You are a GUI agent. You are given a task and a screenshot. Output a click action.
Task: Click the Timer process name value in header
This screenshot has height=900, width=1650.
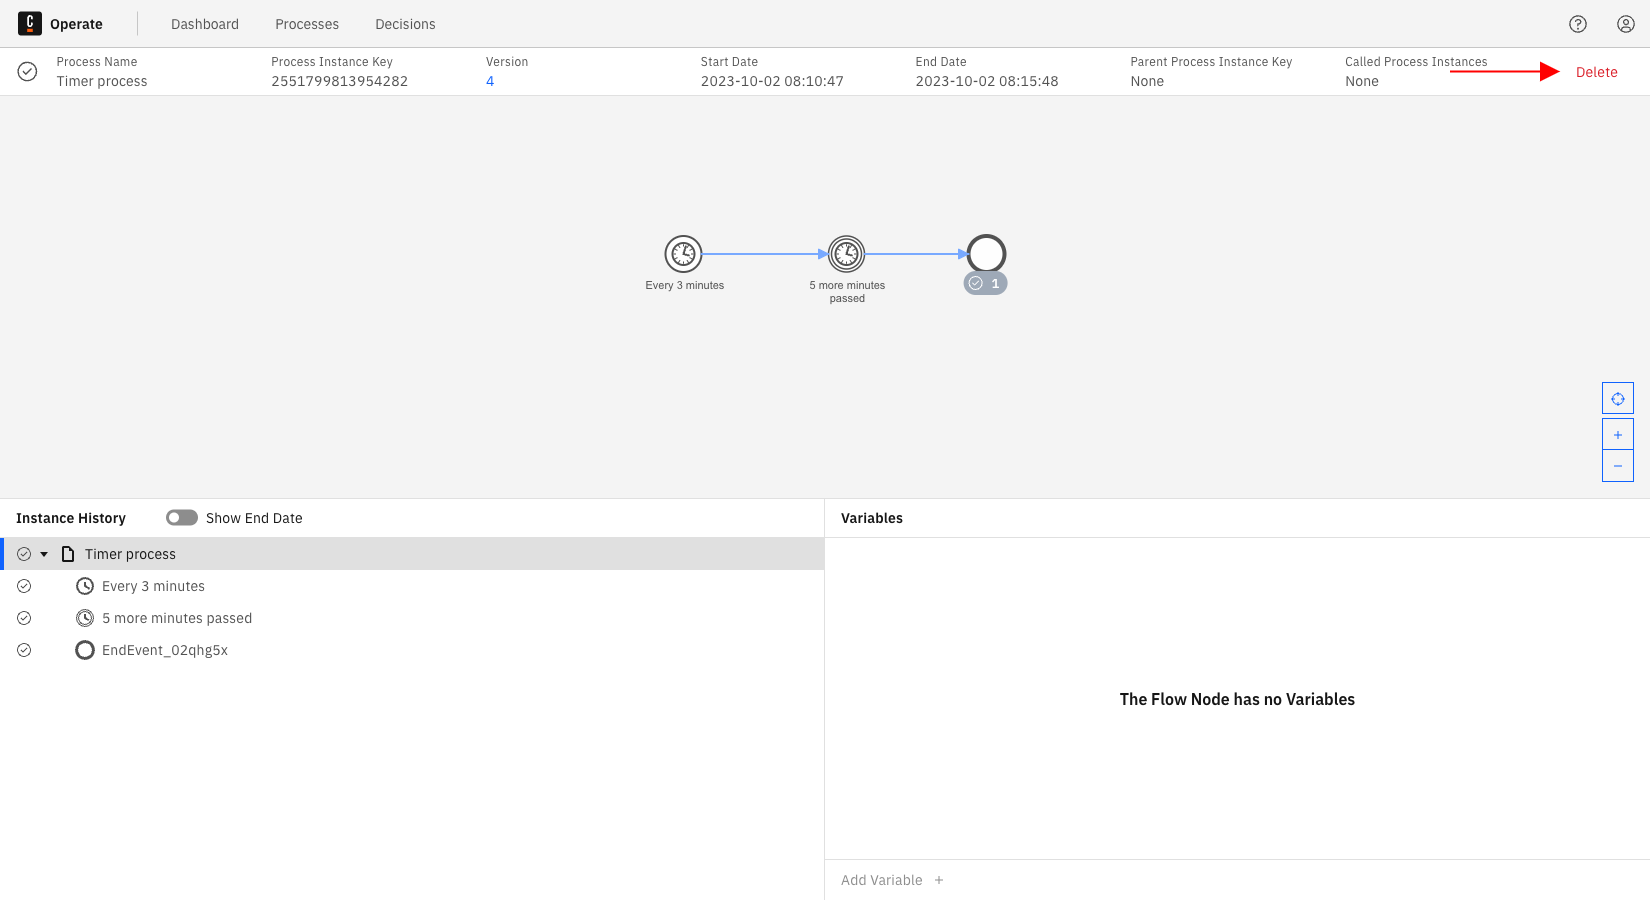(102, 81)
